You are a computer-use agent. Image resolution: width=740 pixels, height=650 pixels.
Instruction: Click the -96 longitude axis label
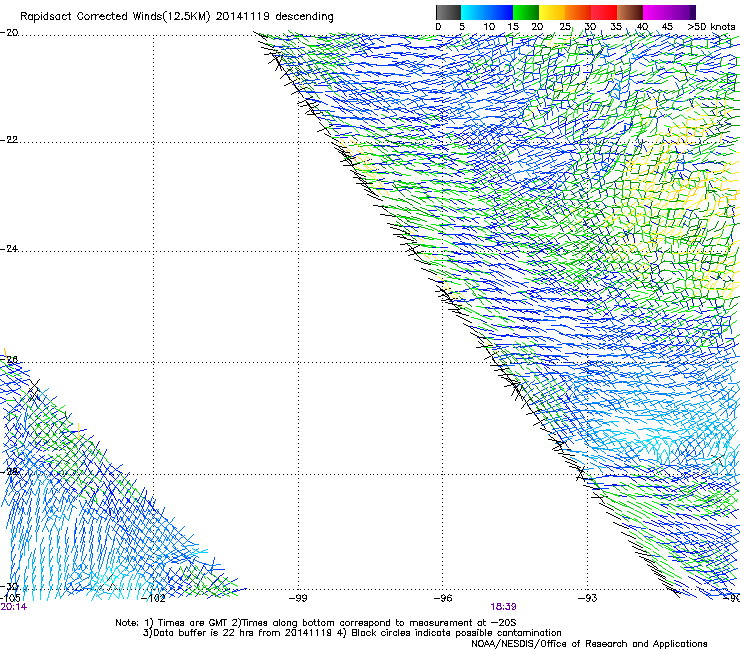443,599
